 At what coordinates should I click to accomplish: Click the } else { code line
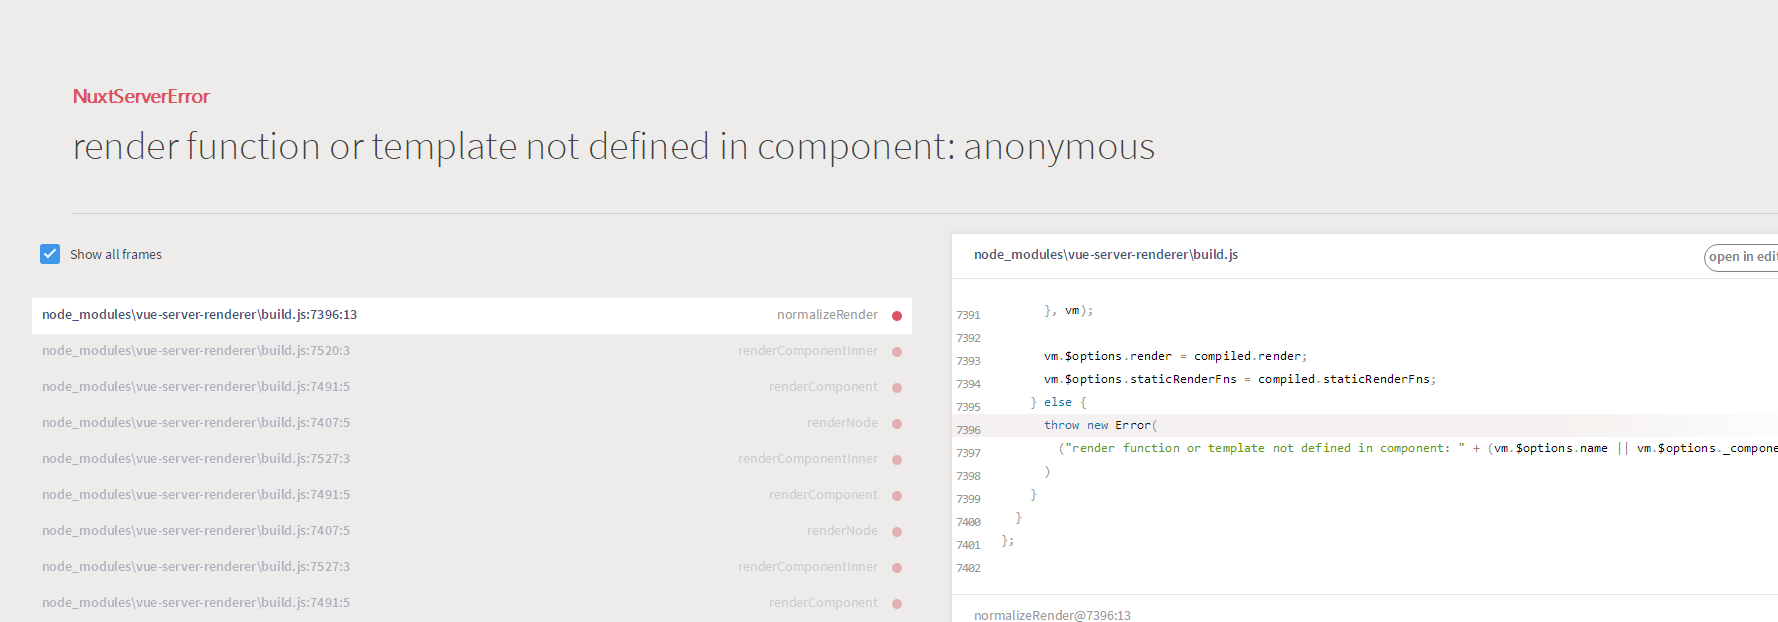[1058, 402]
